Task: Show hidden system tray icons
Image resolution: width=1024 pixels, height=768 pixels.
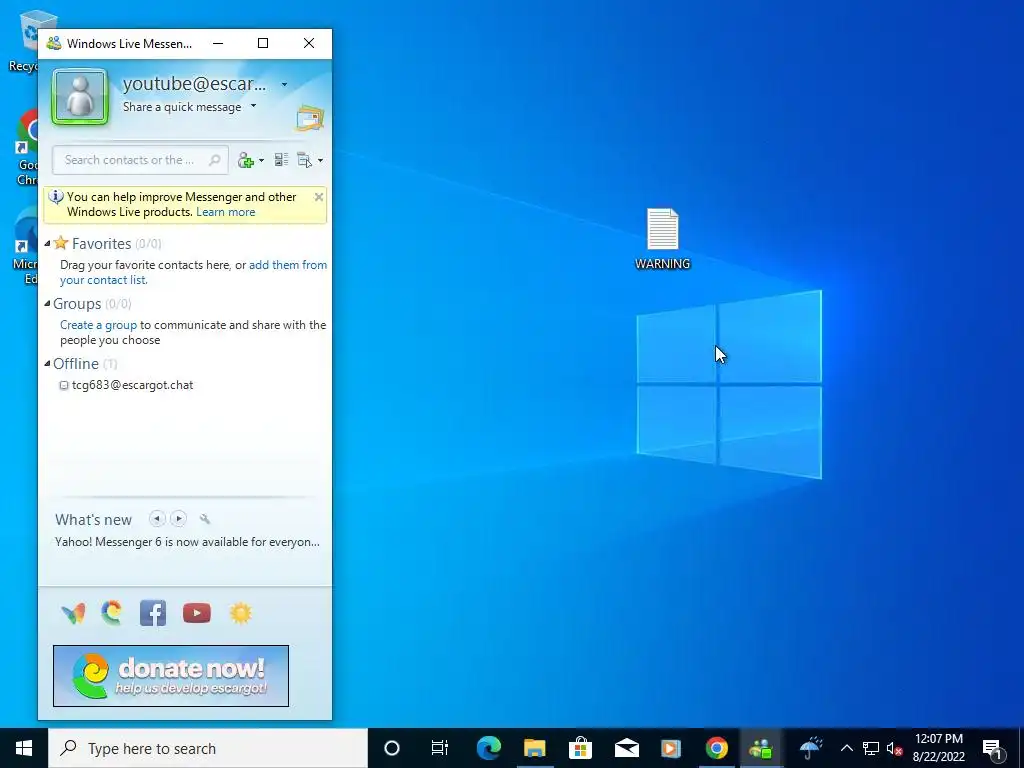Action: click(846, 748)
